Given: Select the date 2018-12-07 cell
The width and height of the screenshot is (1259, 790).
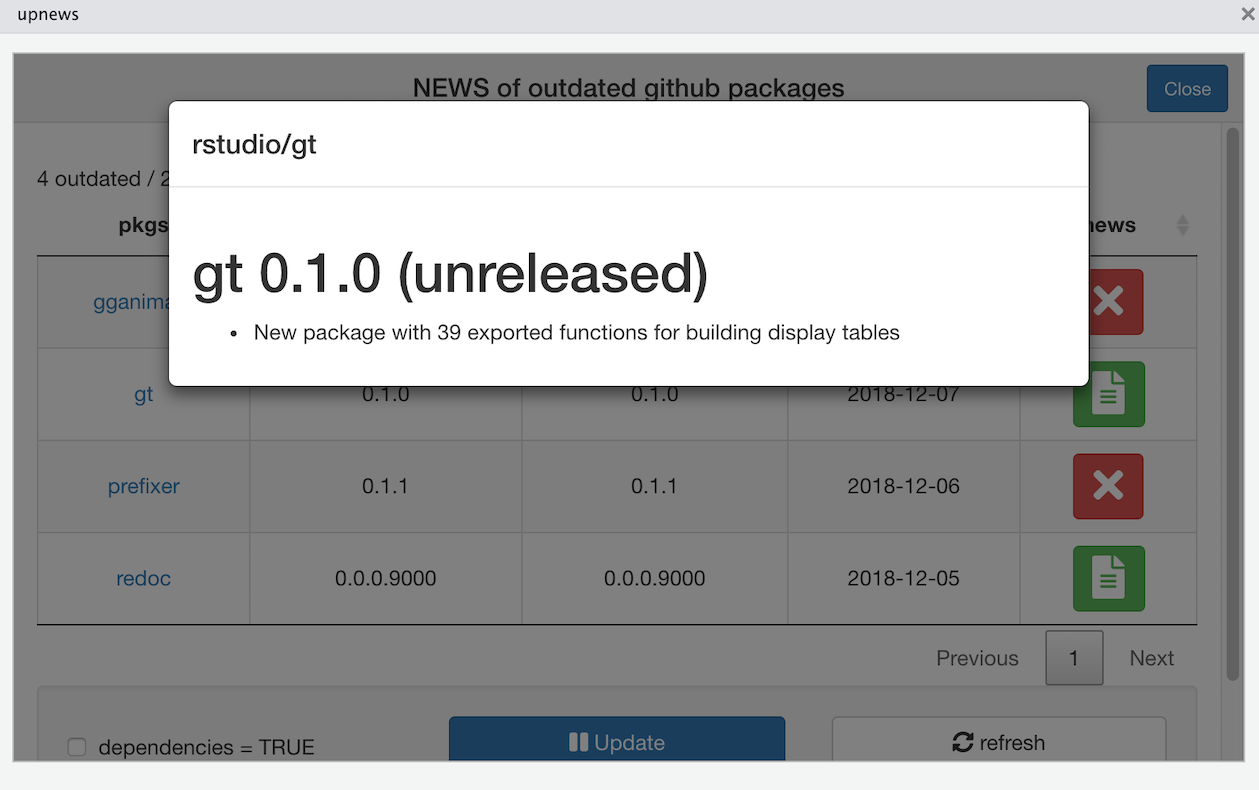Looking at the screenshot, I should pyautogui.click(x=903, y=394).
